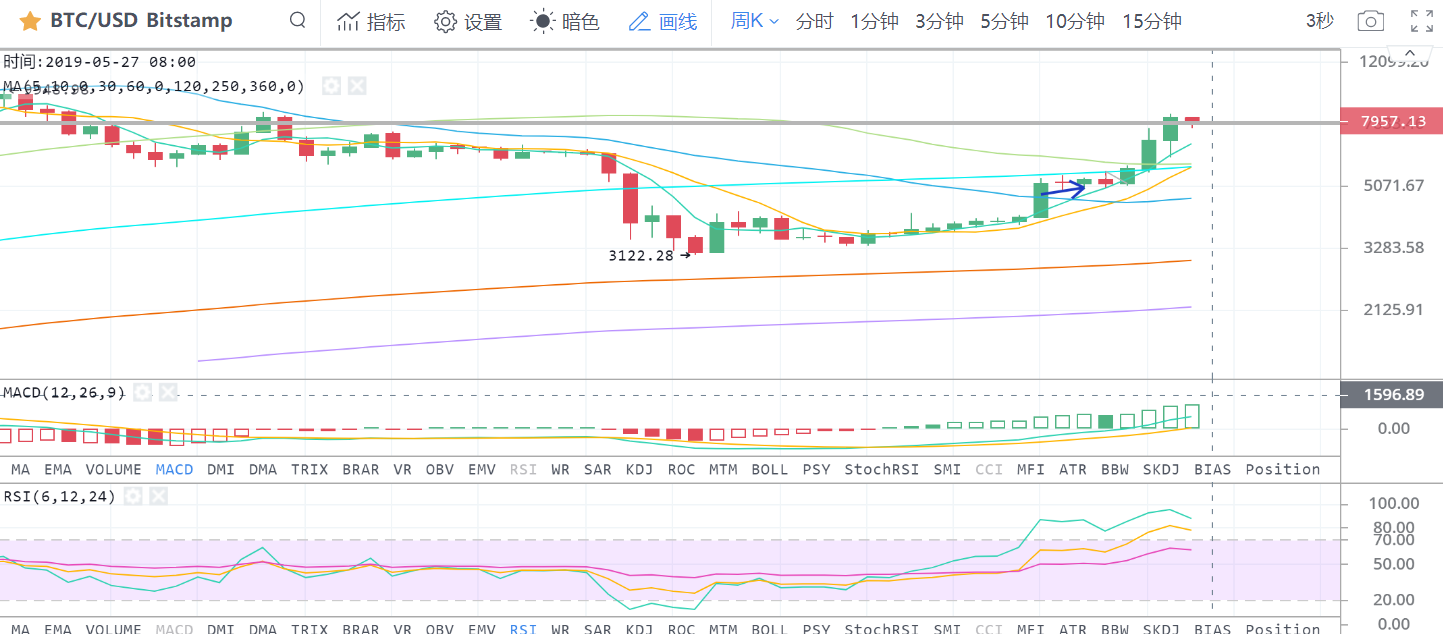
Task: Switch to the 分时 time-sharing view
Action: tap(814, 21)
